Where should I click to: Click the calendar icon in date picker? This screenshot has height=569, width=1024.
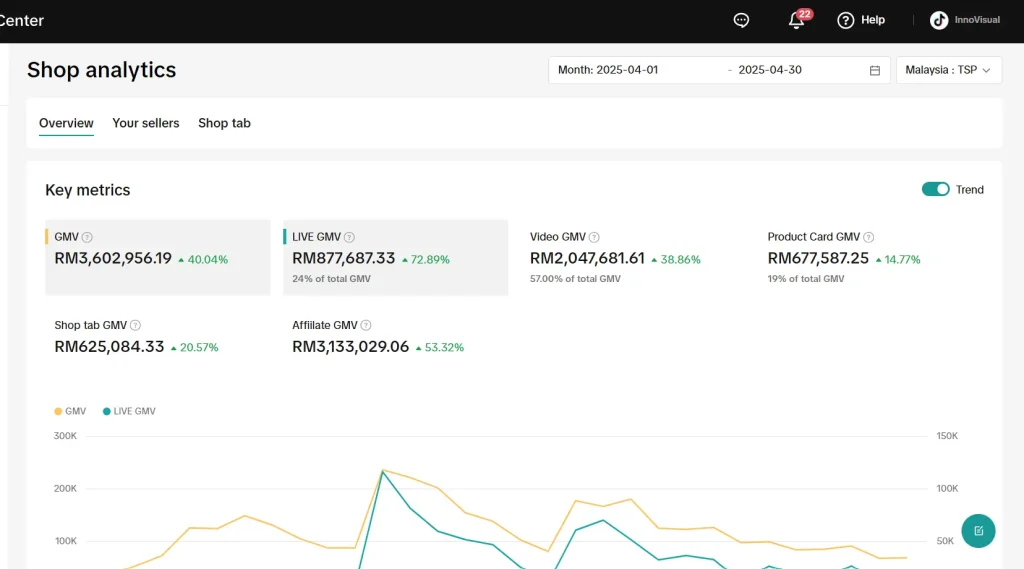875,71
